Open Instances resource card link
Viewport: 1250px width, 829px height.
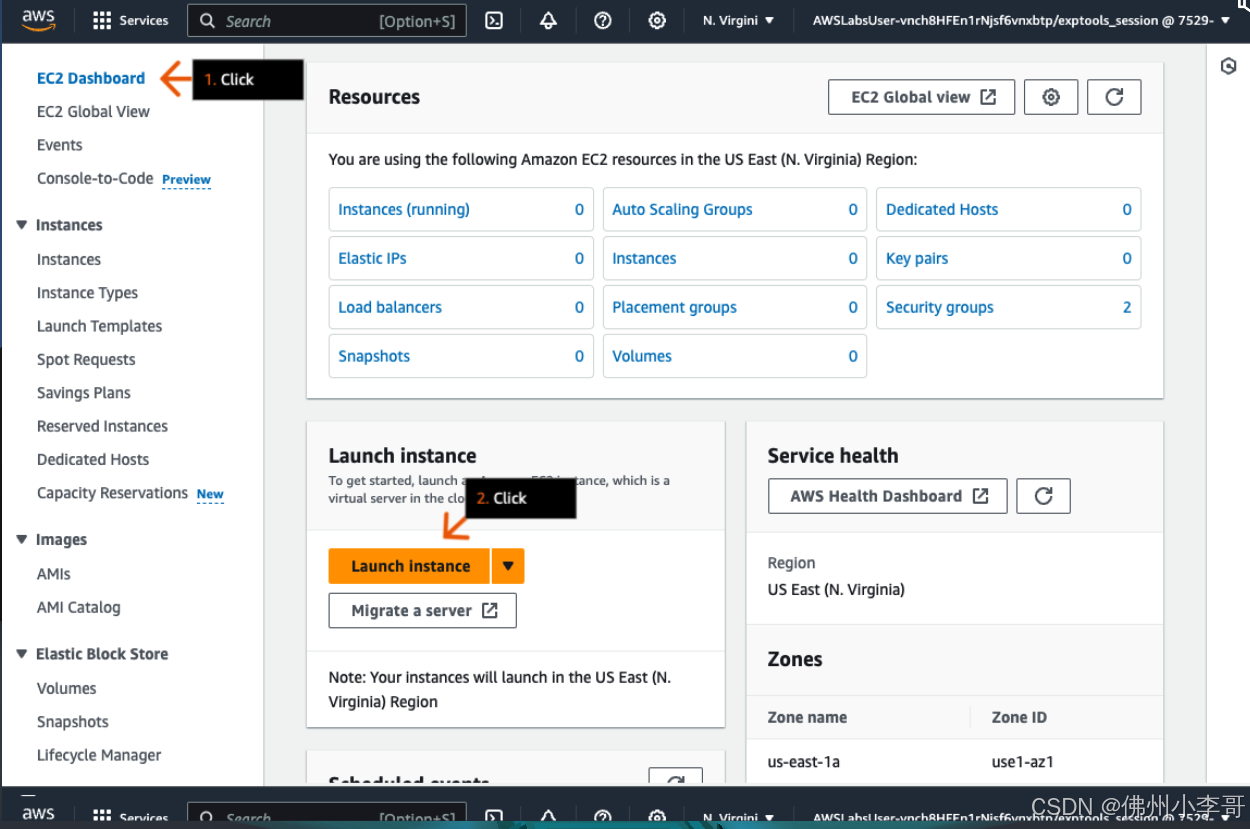tap(644, 258)
